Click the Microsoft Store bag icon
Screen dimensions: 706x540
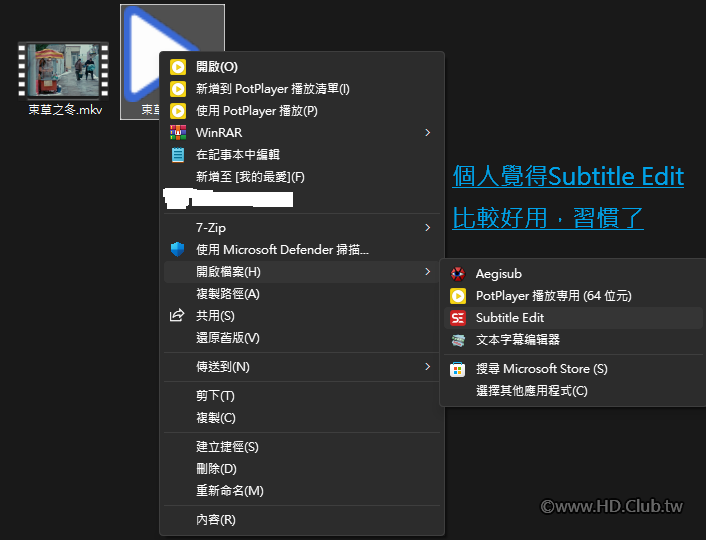coord(457,369)
